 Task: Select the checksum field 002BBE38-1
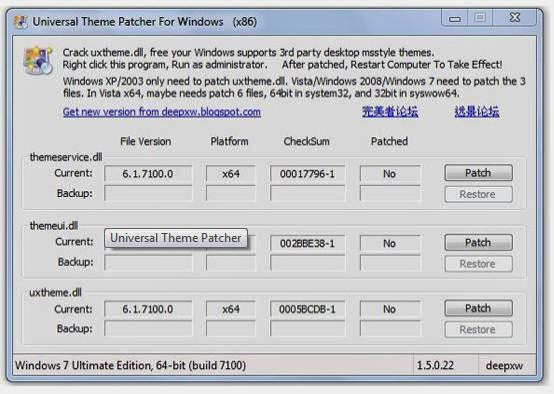tap(307, 243)
